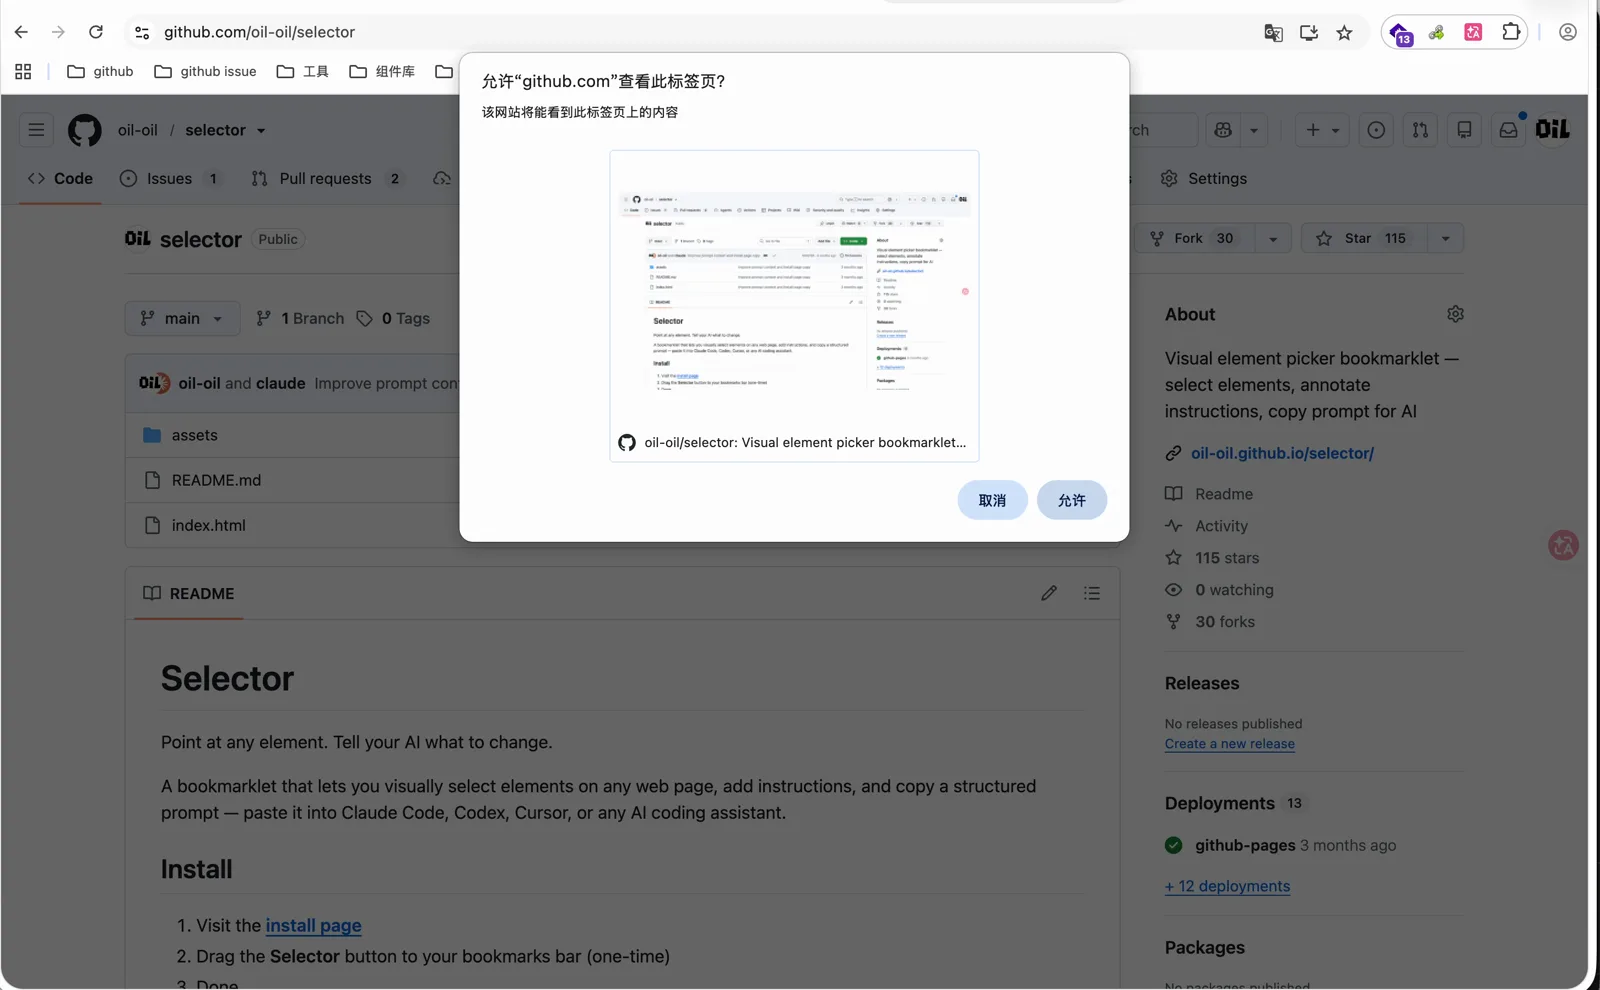Open the oil-oil.github.io/selector/ link

coord(1282,453)
